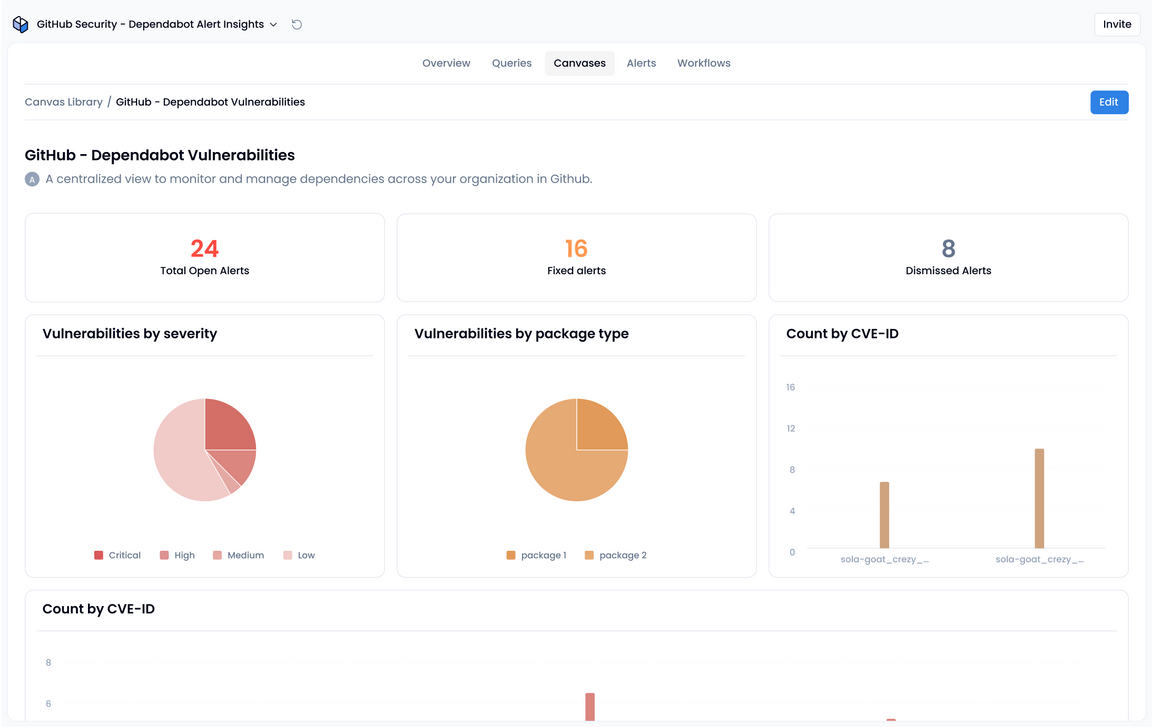Click the Low legend color swatch
The width and height of the screenshot is (1152, 727).
[x=288, y=555]
